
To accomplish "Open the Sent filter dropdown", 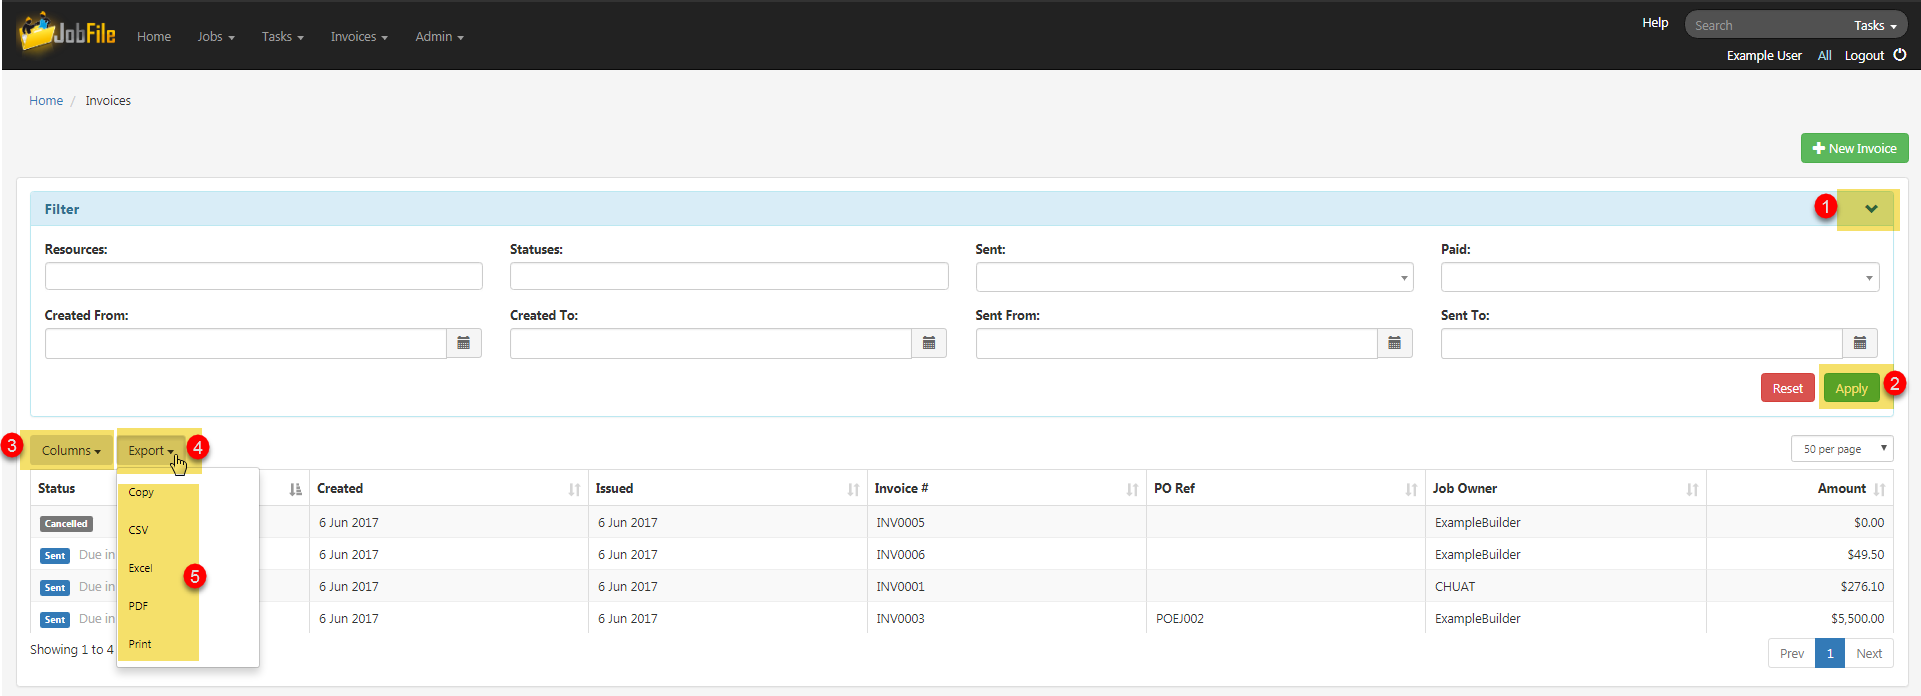I will pyautogui.click(x=1194, y=277).
